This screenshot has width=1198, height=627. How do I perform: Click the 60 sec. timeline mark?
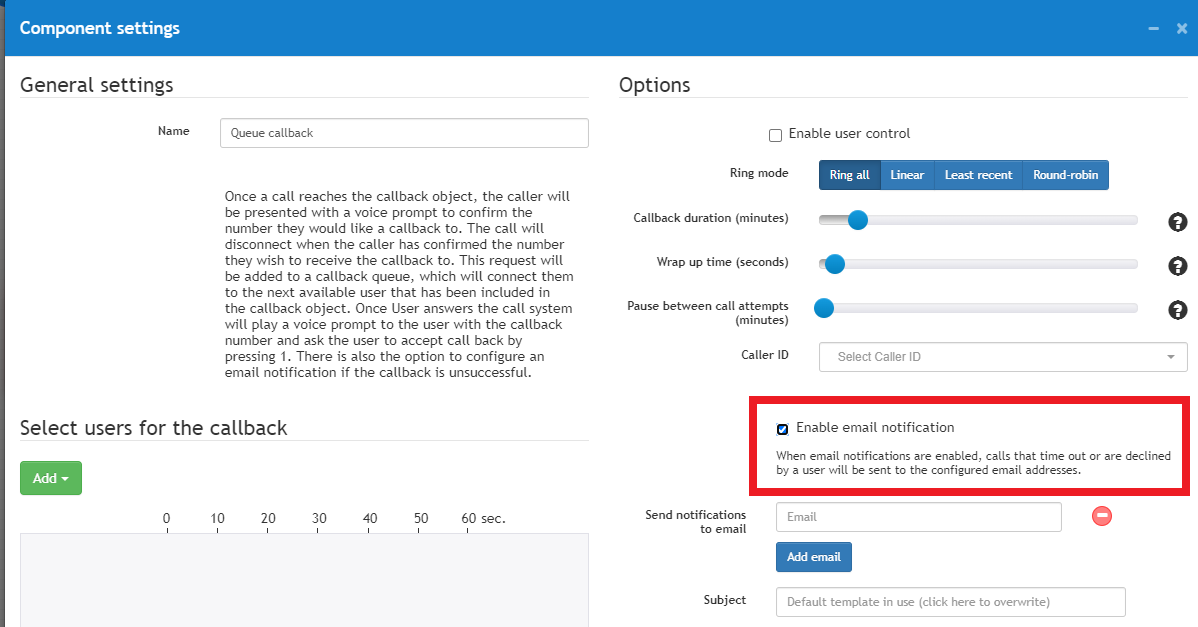[x=483, y=519]
